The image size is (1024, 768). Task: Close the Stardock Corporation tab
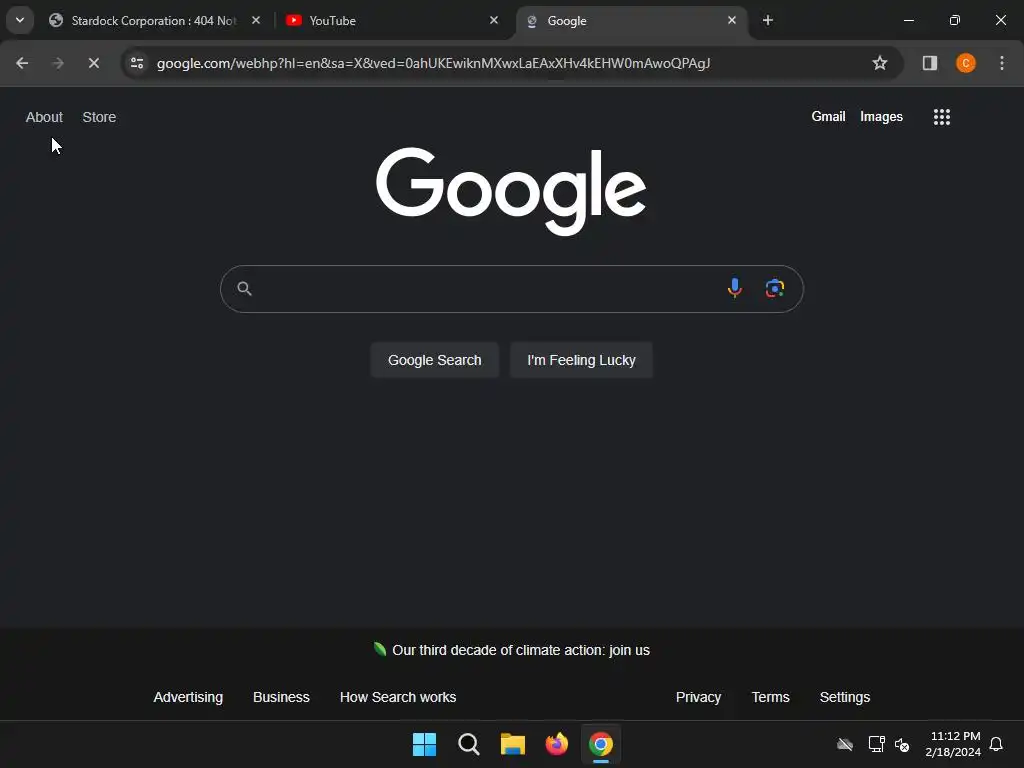pos(256,20)
